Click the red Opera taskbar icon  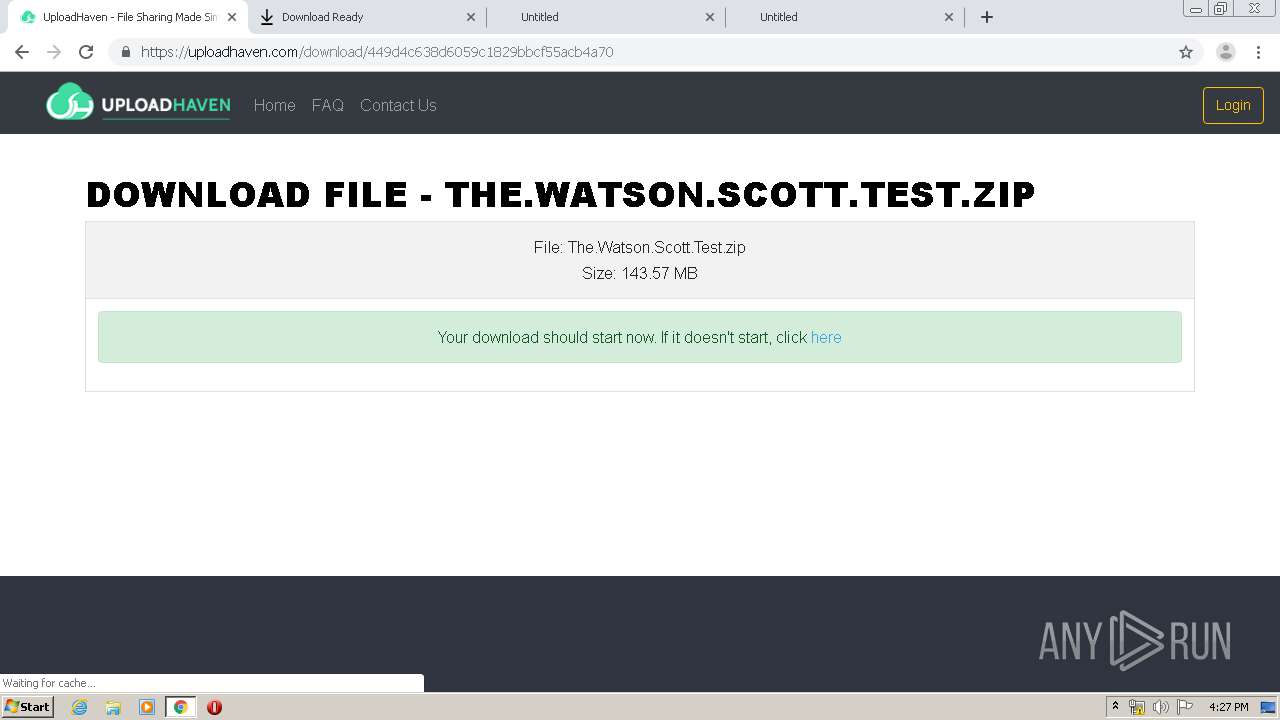pyautogui.click(x=214, y=707)
